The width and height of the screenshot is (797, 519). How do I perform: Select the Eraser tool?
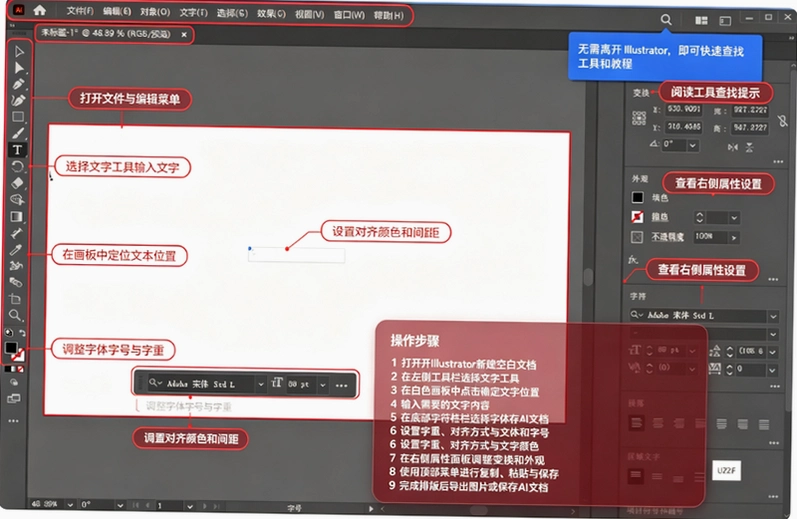17,183
